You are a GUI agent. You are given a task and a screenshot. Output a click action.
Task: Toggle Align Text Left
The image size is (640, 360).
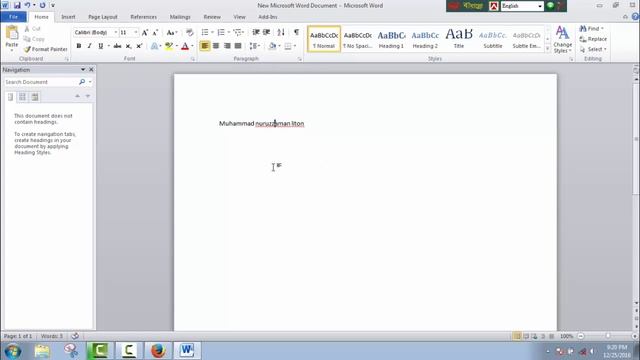205,46
